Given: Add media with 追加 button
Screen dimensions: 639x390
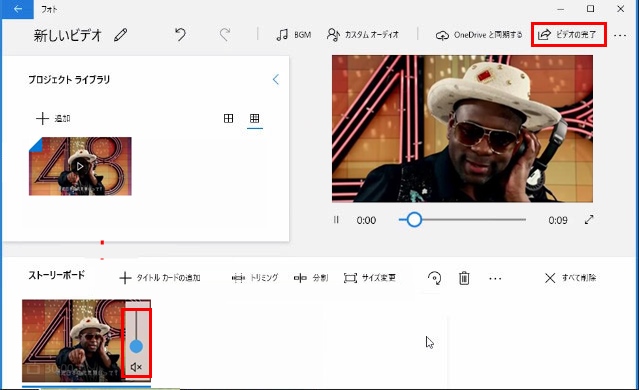Looking at the screenshot, I should tap(53, 119).
